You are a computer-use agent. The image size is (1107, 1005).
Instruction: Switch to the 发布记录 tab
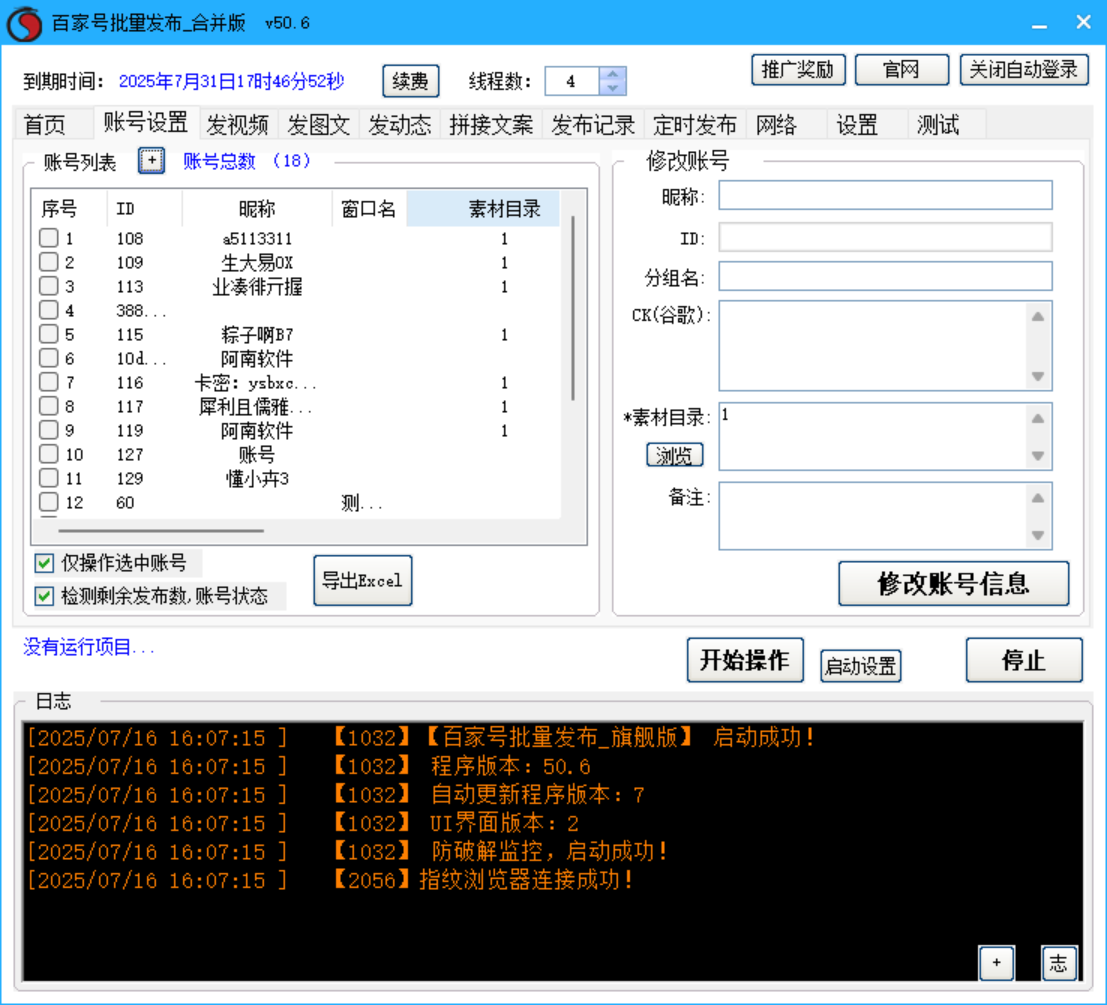point(593,125)
